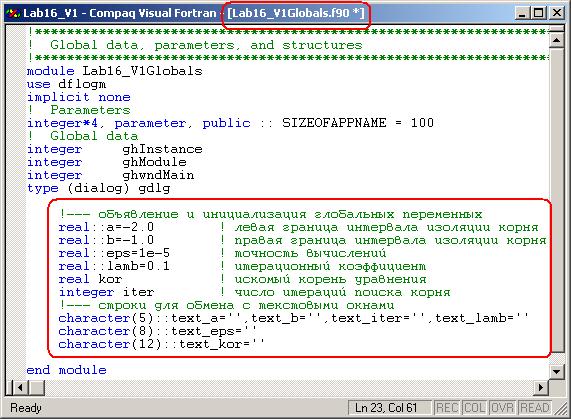Click the 'integer iter' declaration
This screenshot has width=571, height=419.
(106, 292)
